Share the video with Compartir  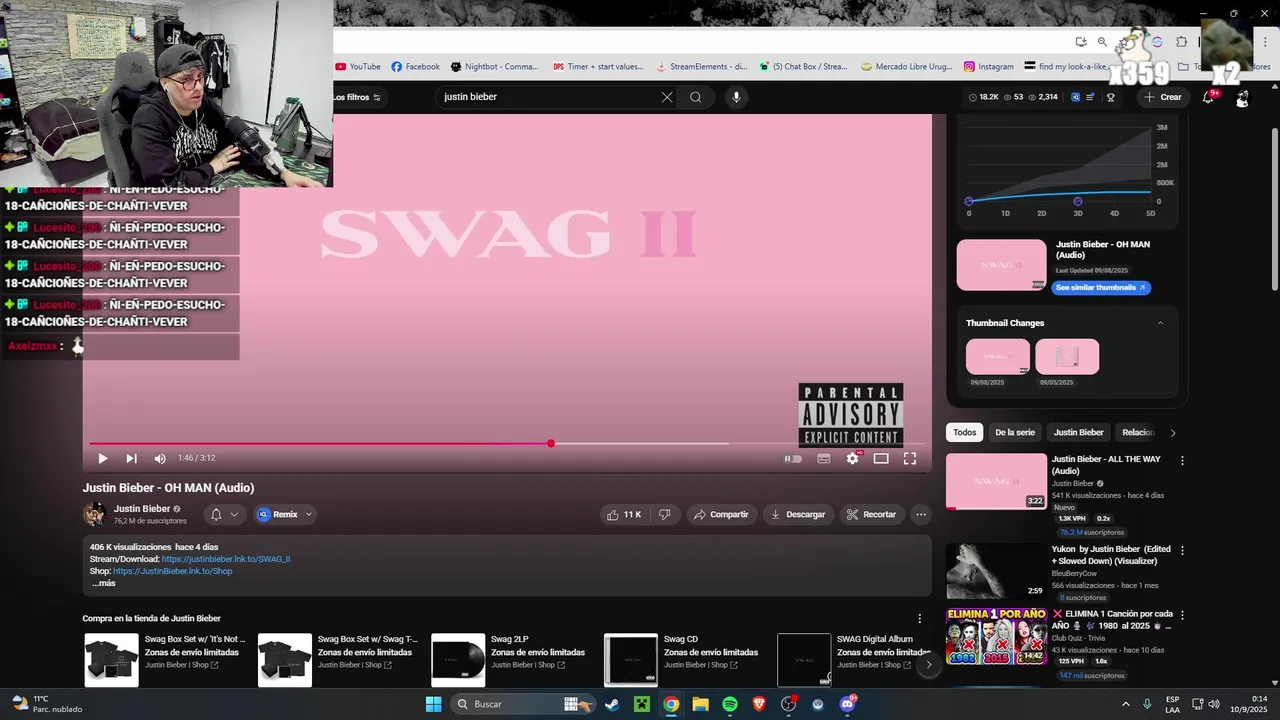720,514
